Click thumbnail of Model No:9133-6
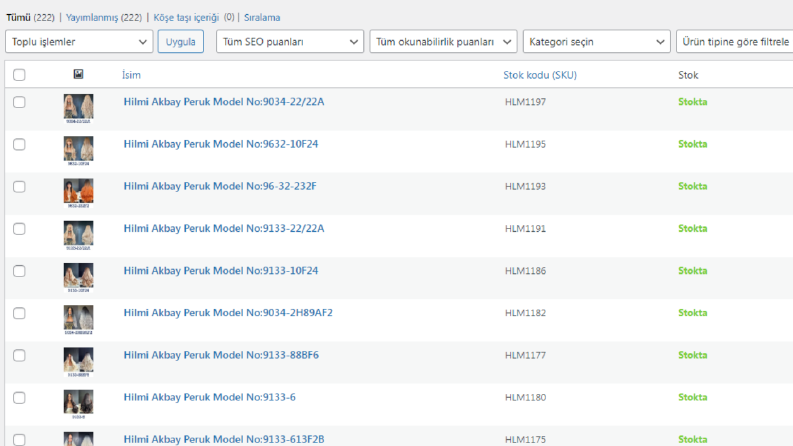Screen dimensions: 793x446 [78, 404]
